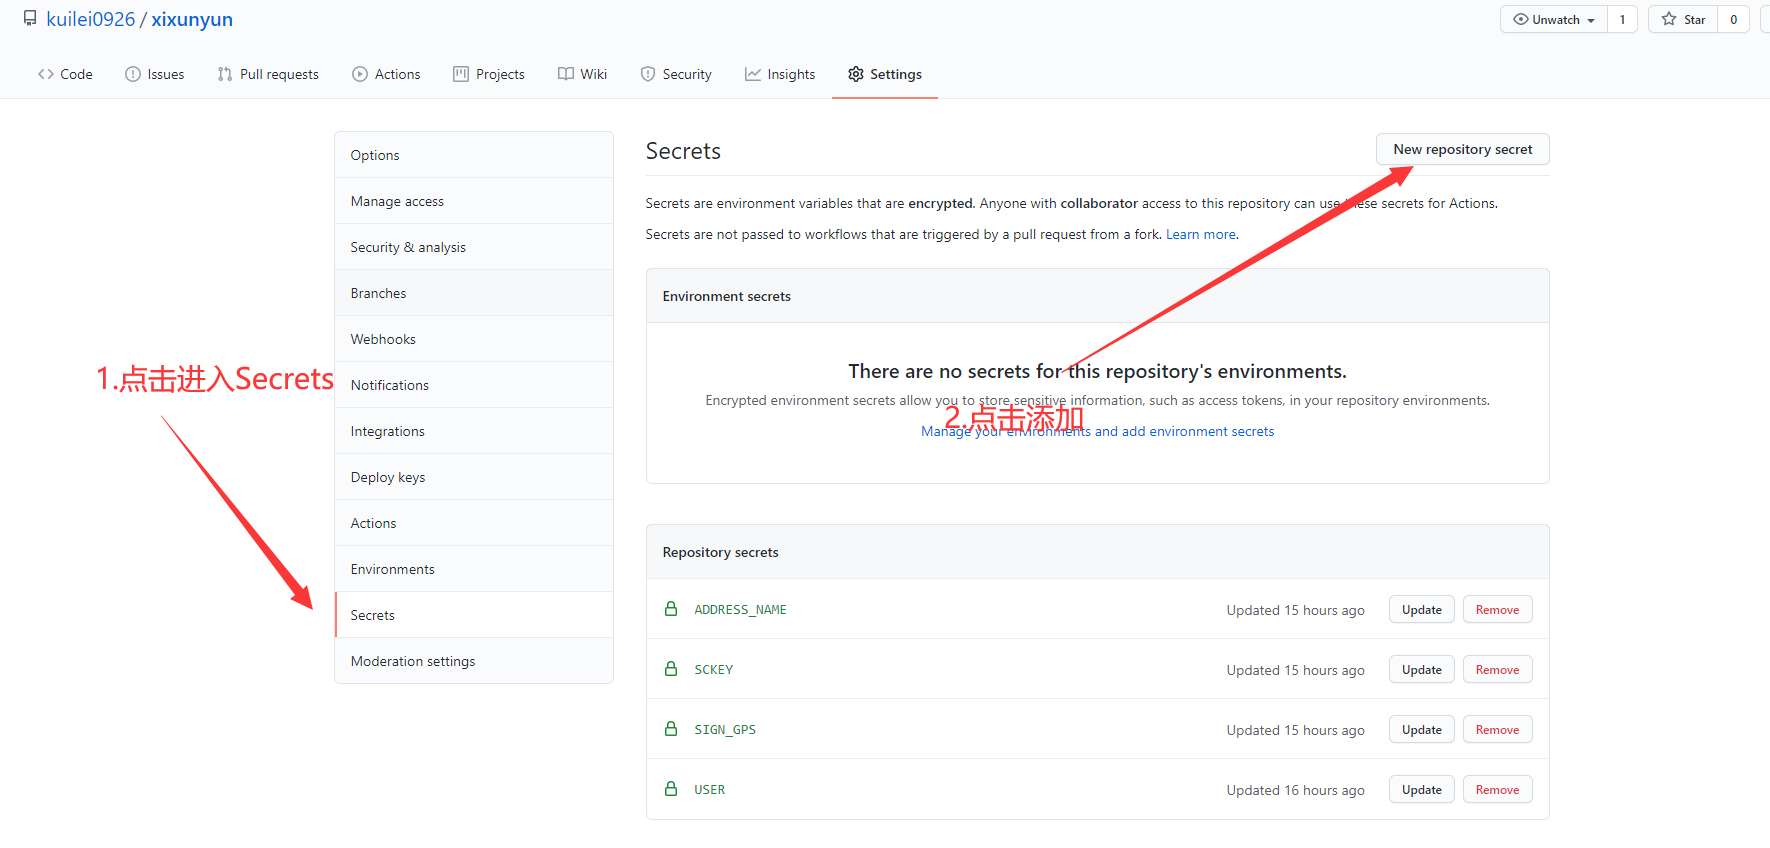
Task: Click the Settings gear icon
Action: point(856,74)
